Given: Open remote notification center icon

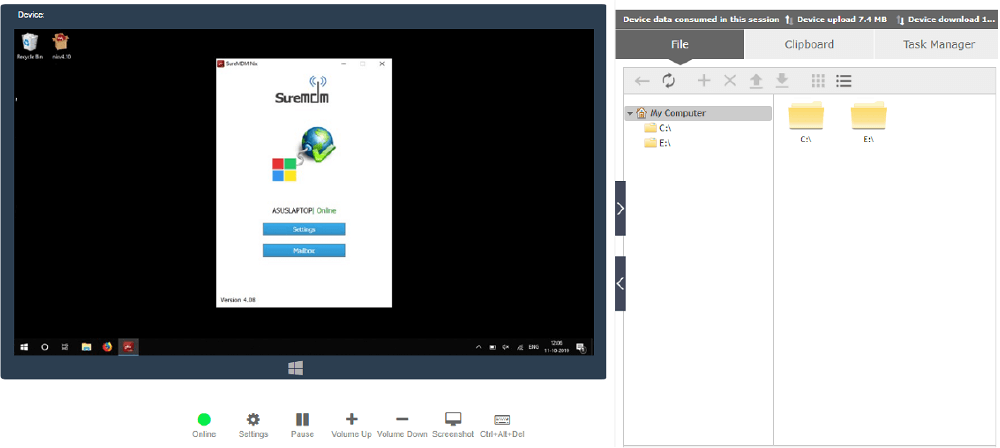Looking at the screenshot, I should coord(580,347).
